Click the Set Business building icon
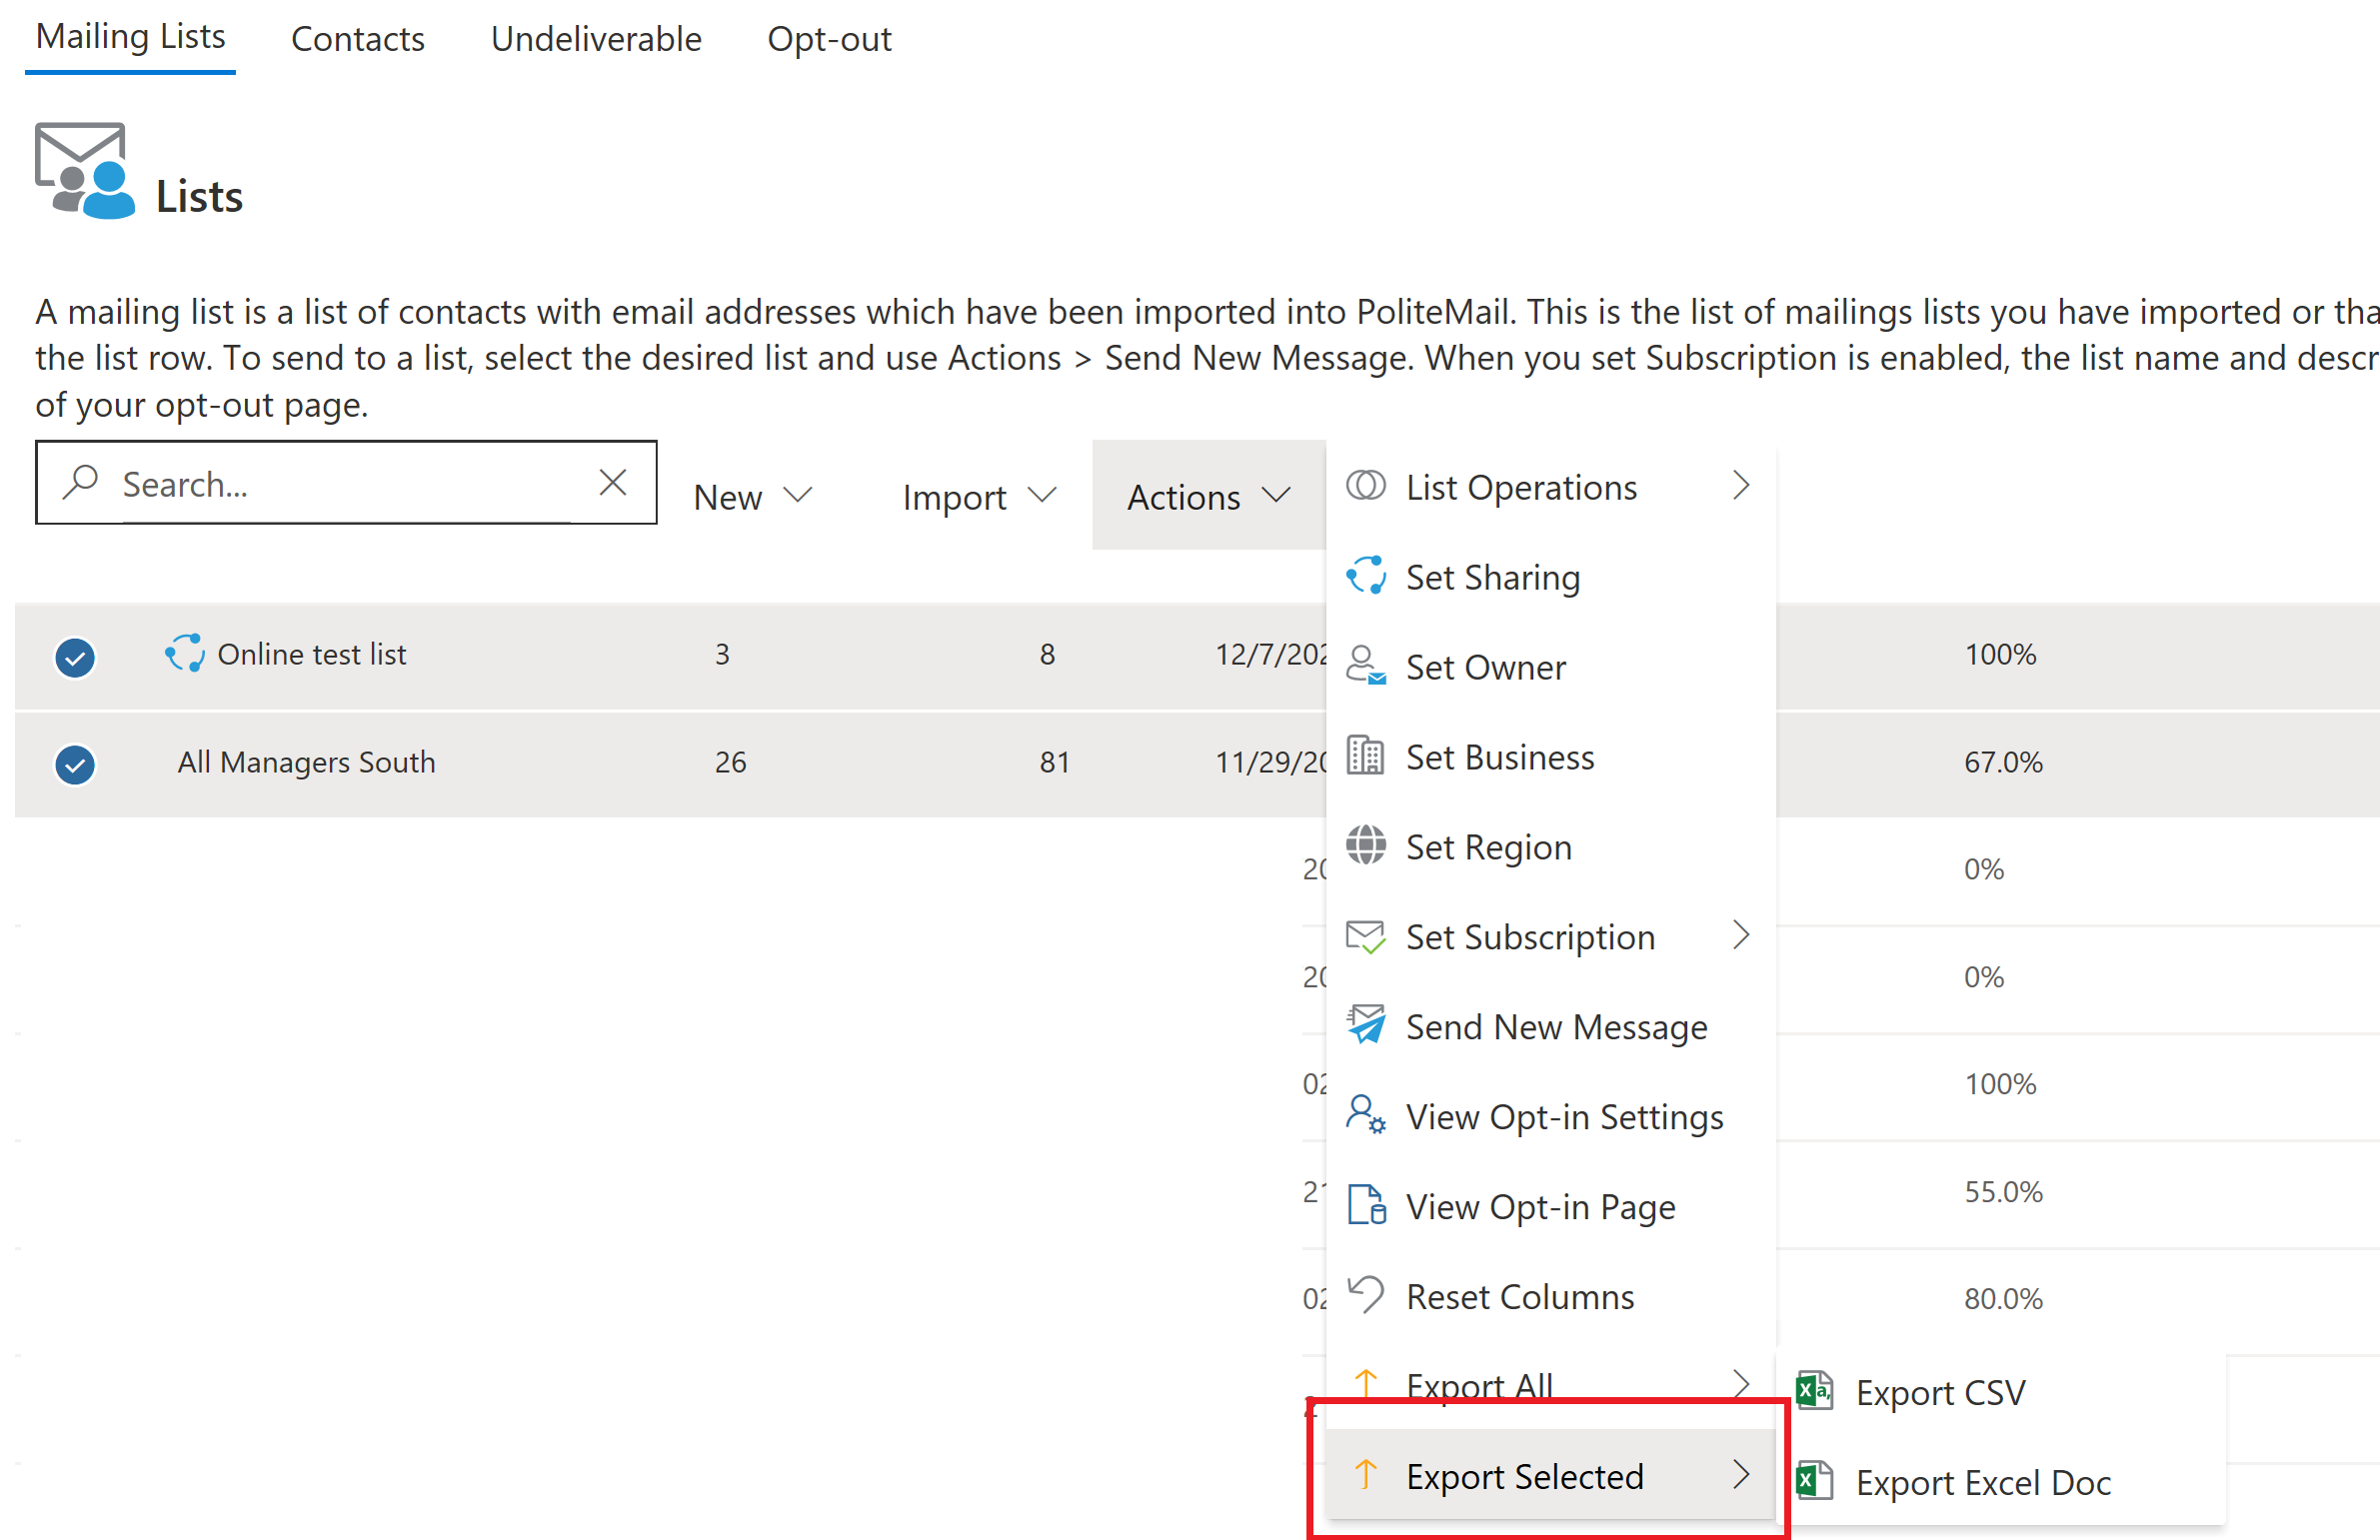The image size is (2380, 1540). point(1365,756)
